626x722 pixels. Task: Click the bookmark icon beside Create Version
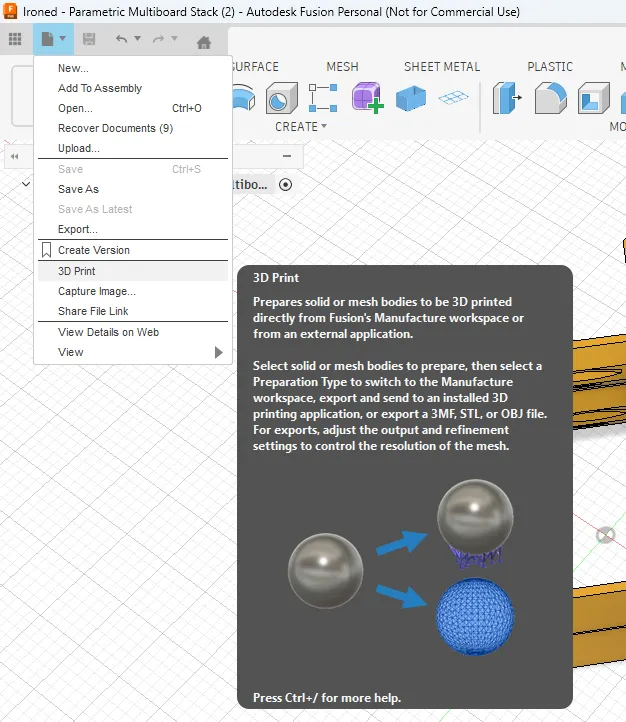[x=46, y=250]
